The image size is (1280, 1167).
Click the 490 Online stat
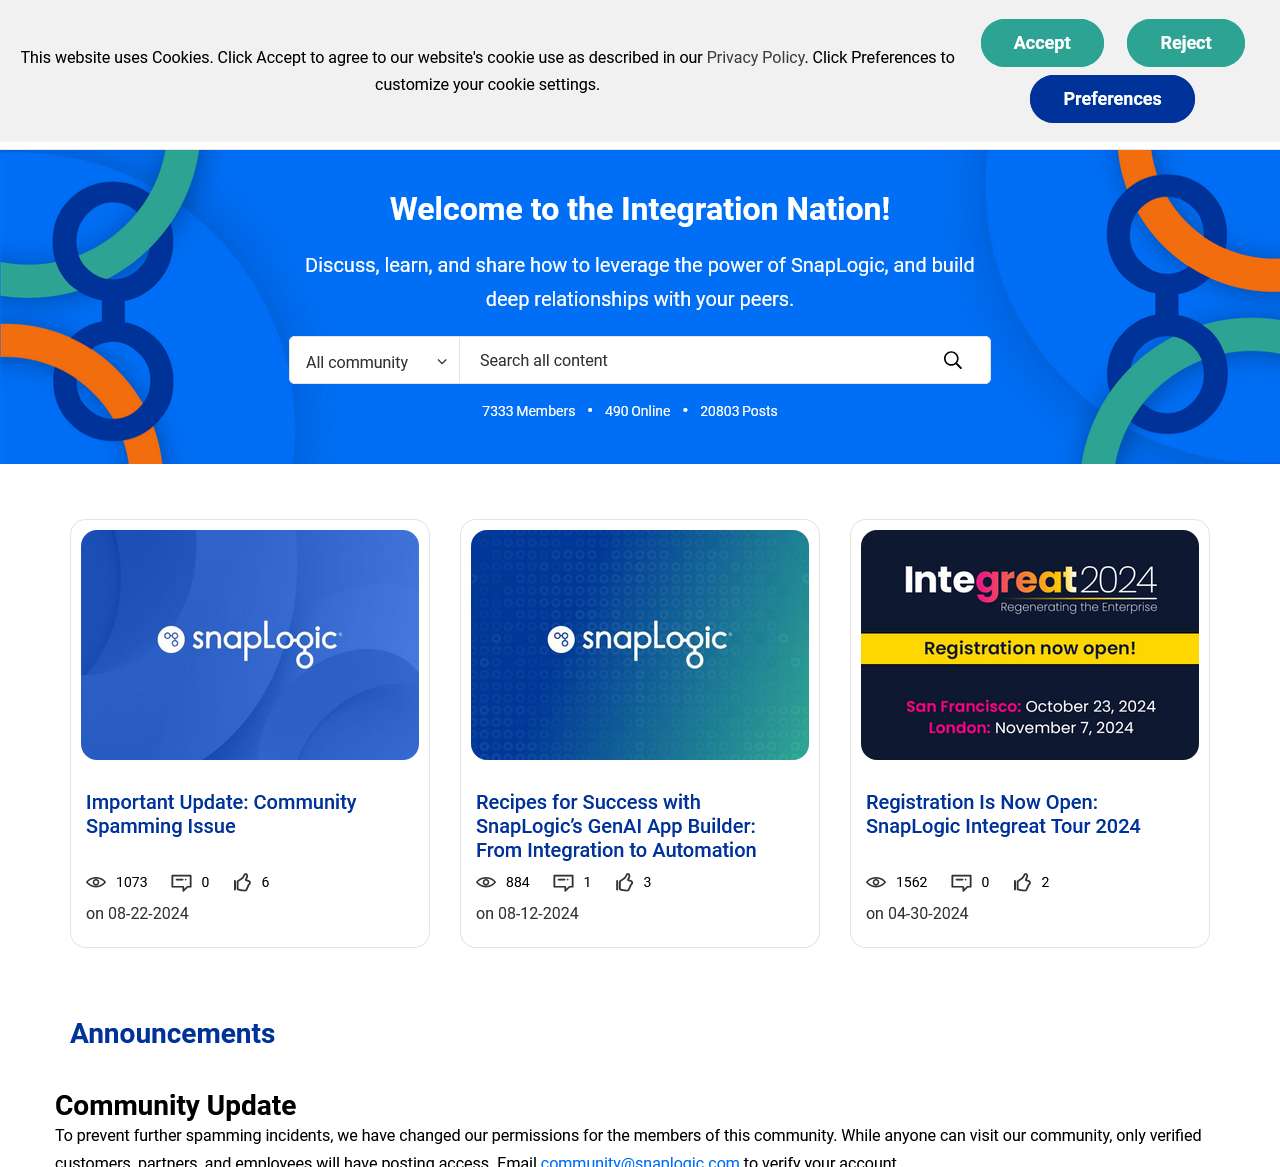(x=637, y=411)
